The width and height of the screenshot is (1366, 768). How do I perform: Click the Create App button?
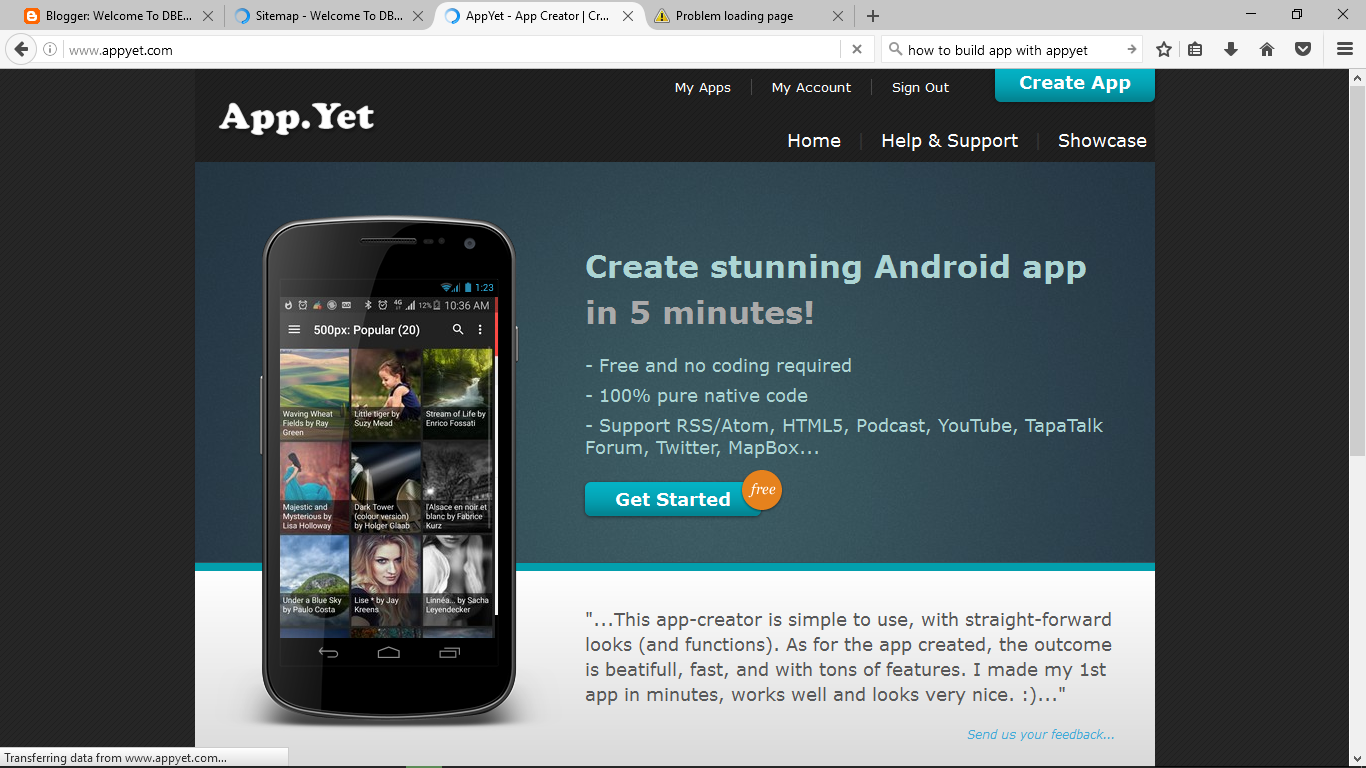pyautogui.click(x=1075, y=84)
